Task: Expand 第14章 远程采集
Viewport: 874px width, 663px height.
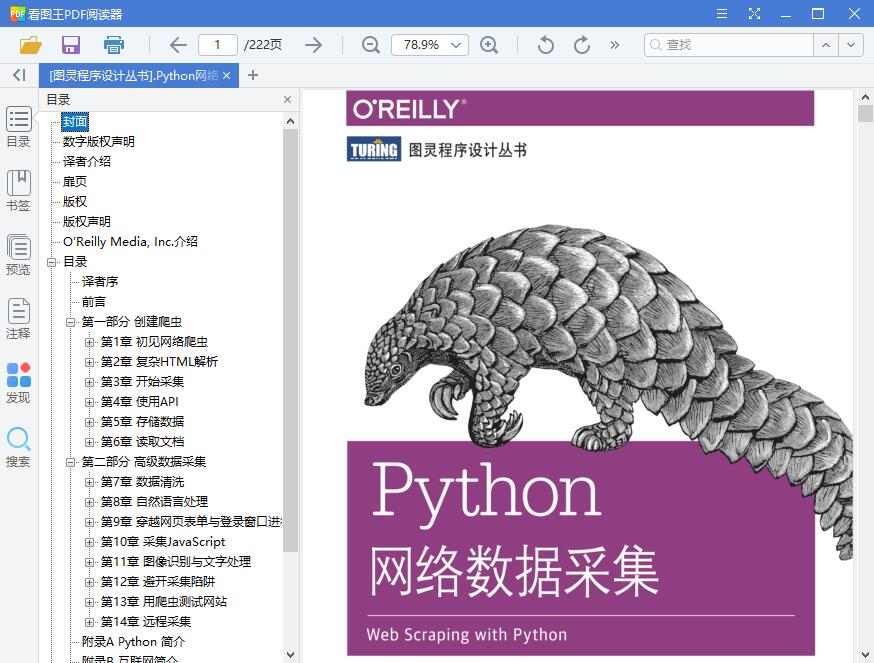Action: point(89,622)
